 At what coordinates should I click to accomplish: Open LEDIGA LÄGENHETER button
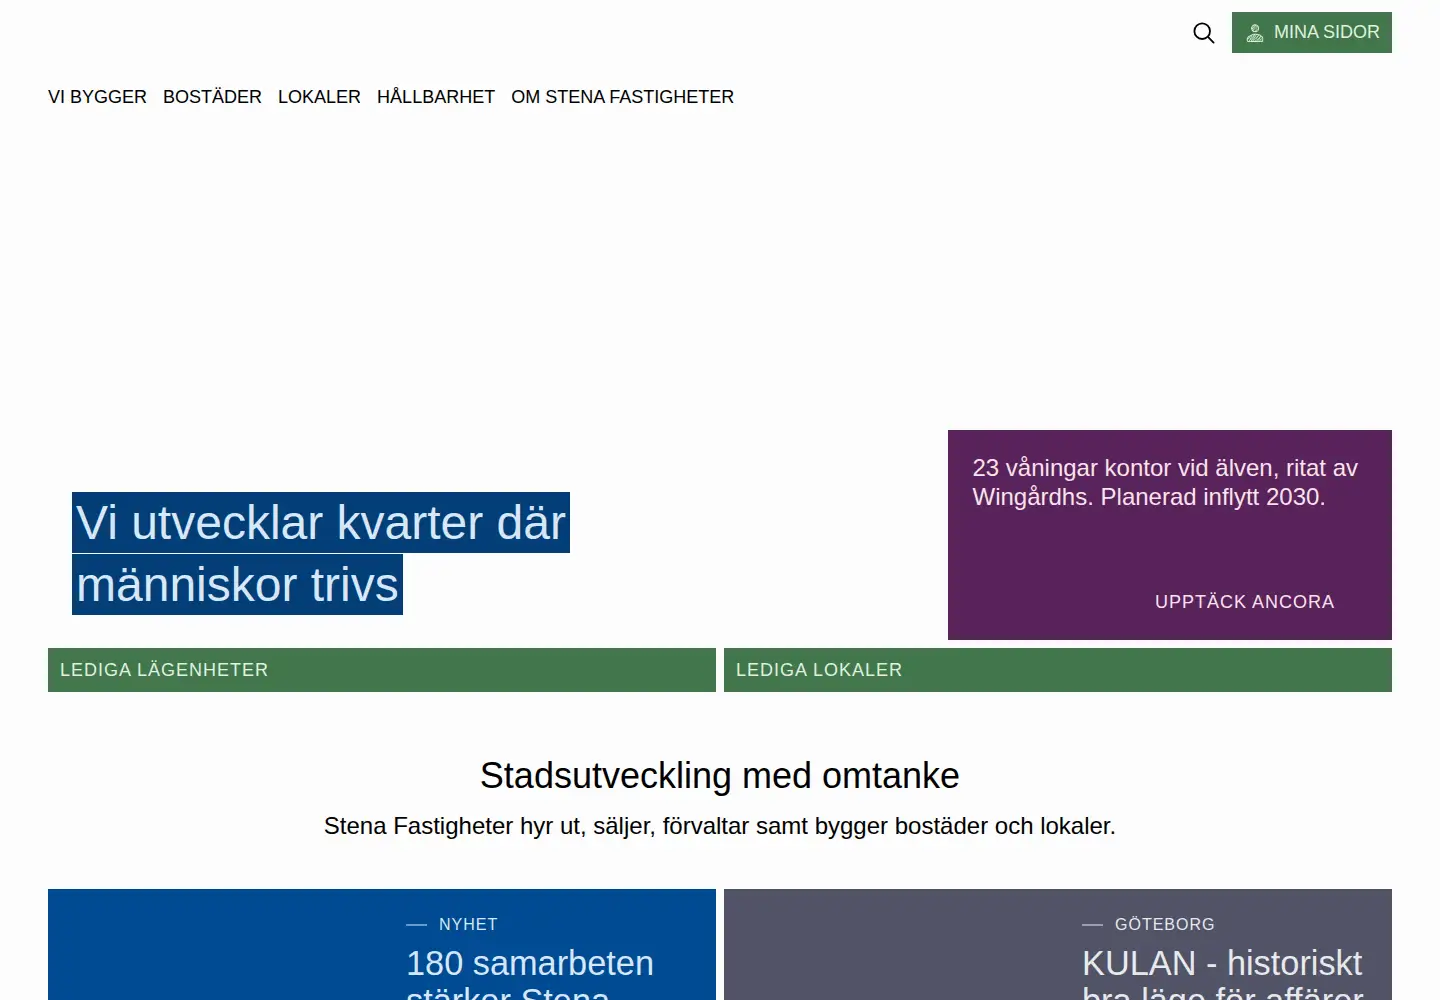pyautogui.click(x=382, y=670)
